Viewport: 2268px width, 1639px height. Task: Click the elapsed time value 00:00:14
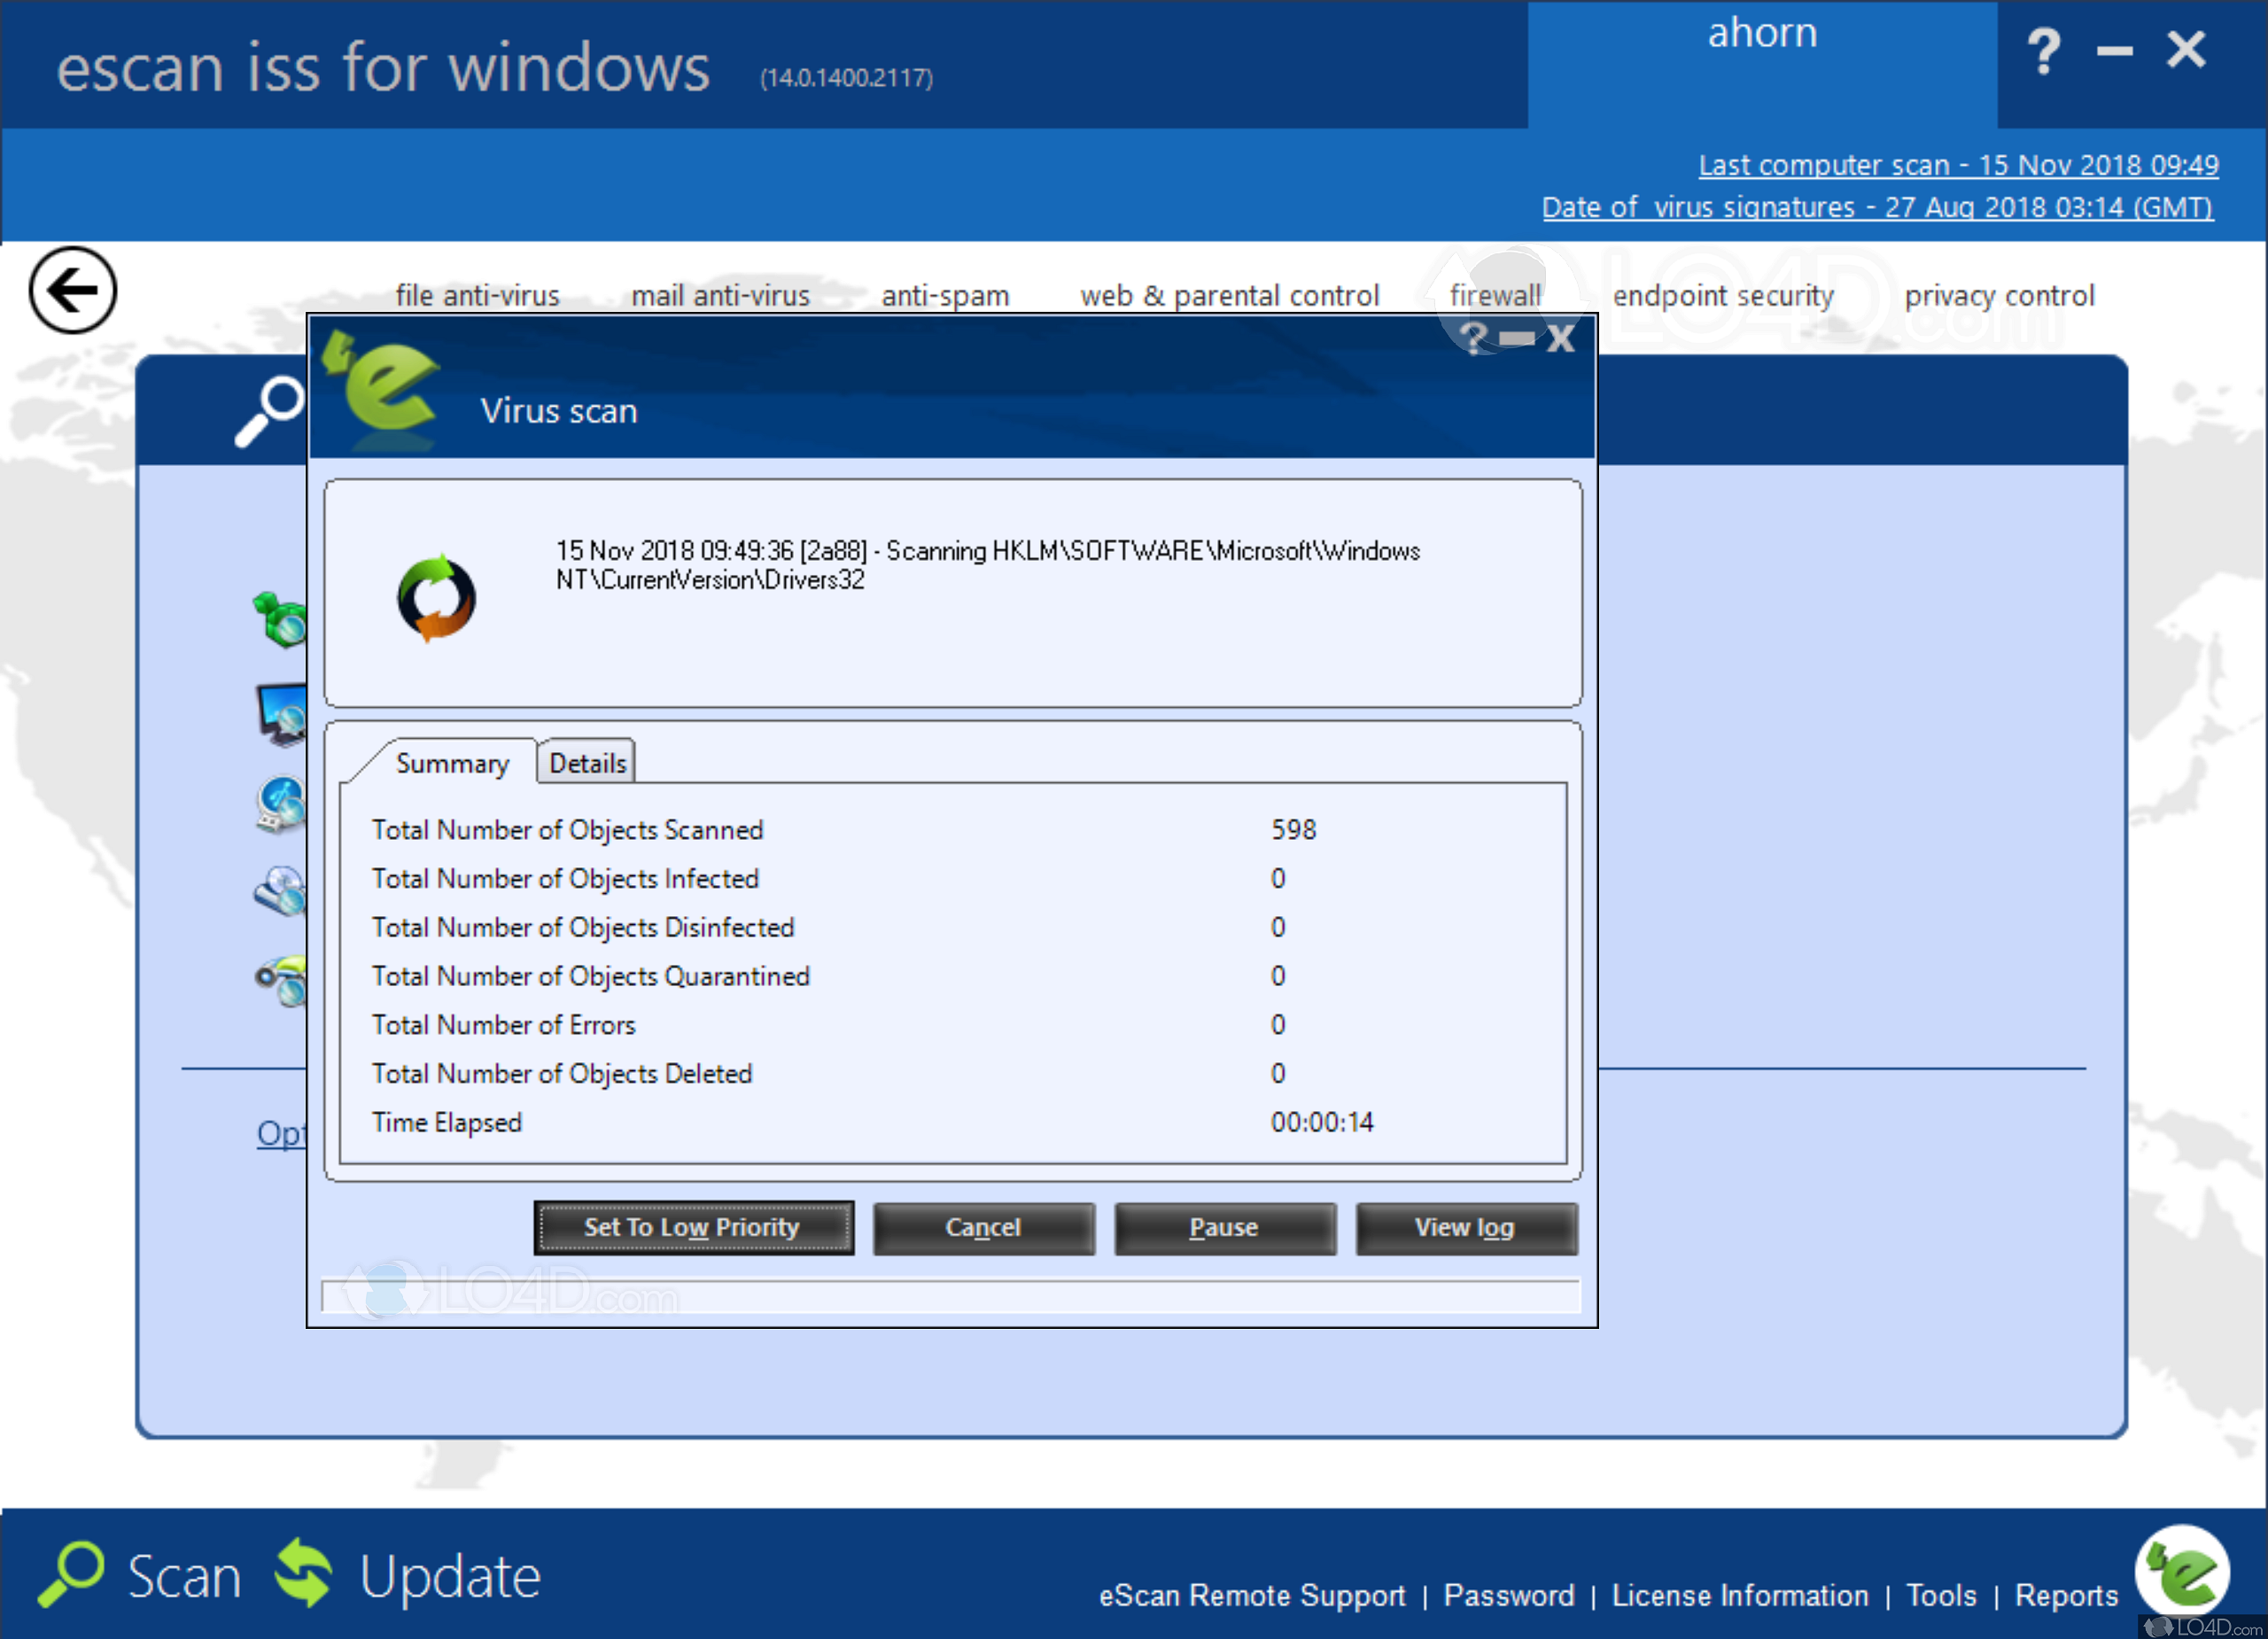[x=1322, y=1123]
